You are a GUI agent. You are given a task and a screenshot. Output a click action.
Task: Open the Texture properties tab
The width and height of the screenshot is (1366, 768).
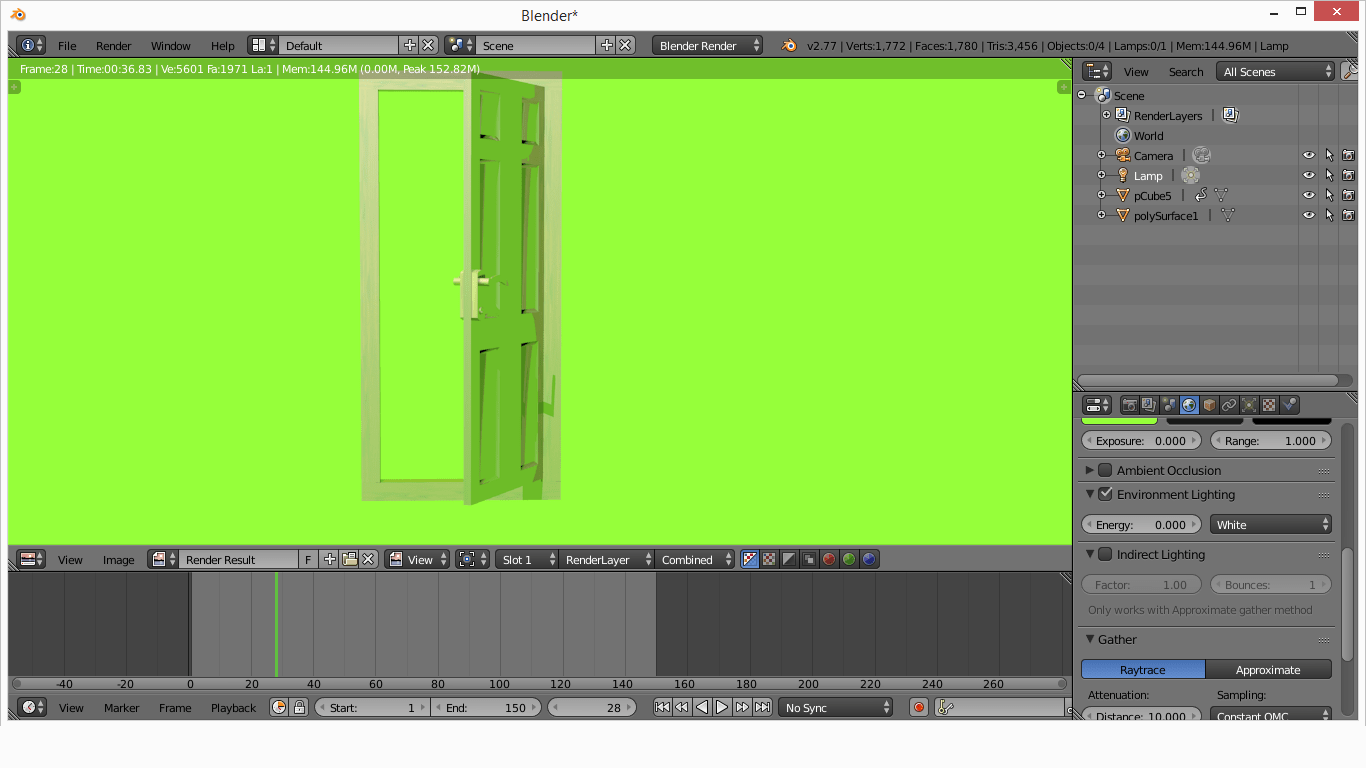(x=1269, y=405)
